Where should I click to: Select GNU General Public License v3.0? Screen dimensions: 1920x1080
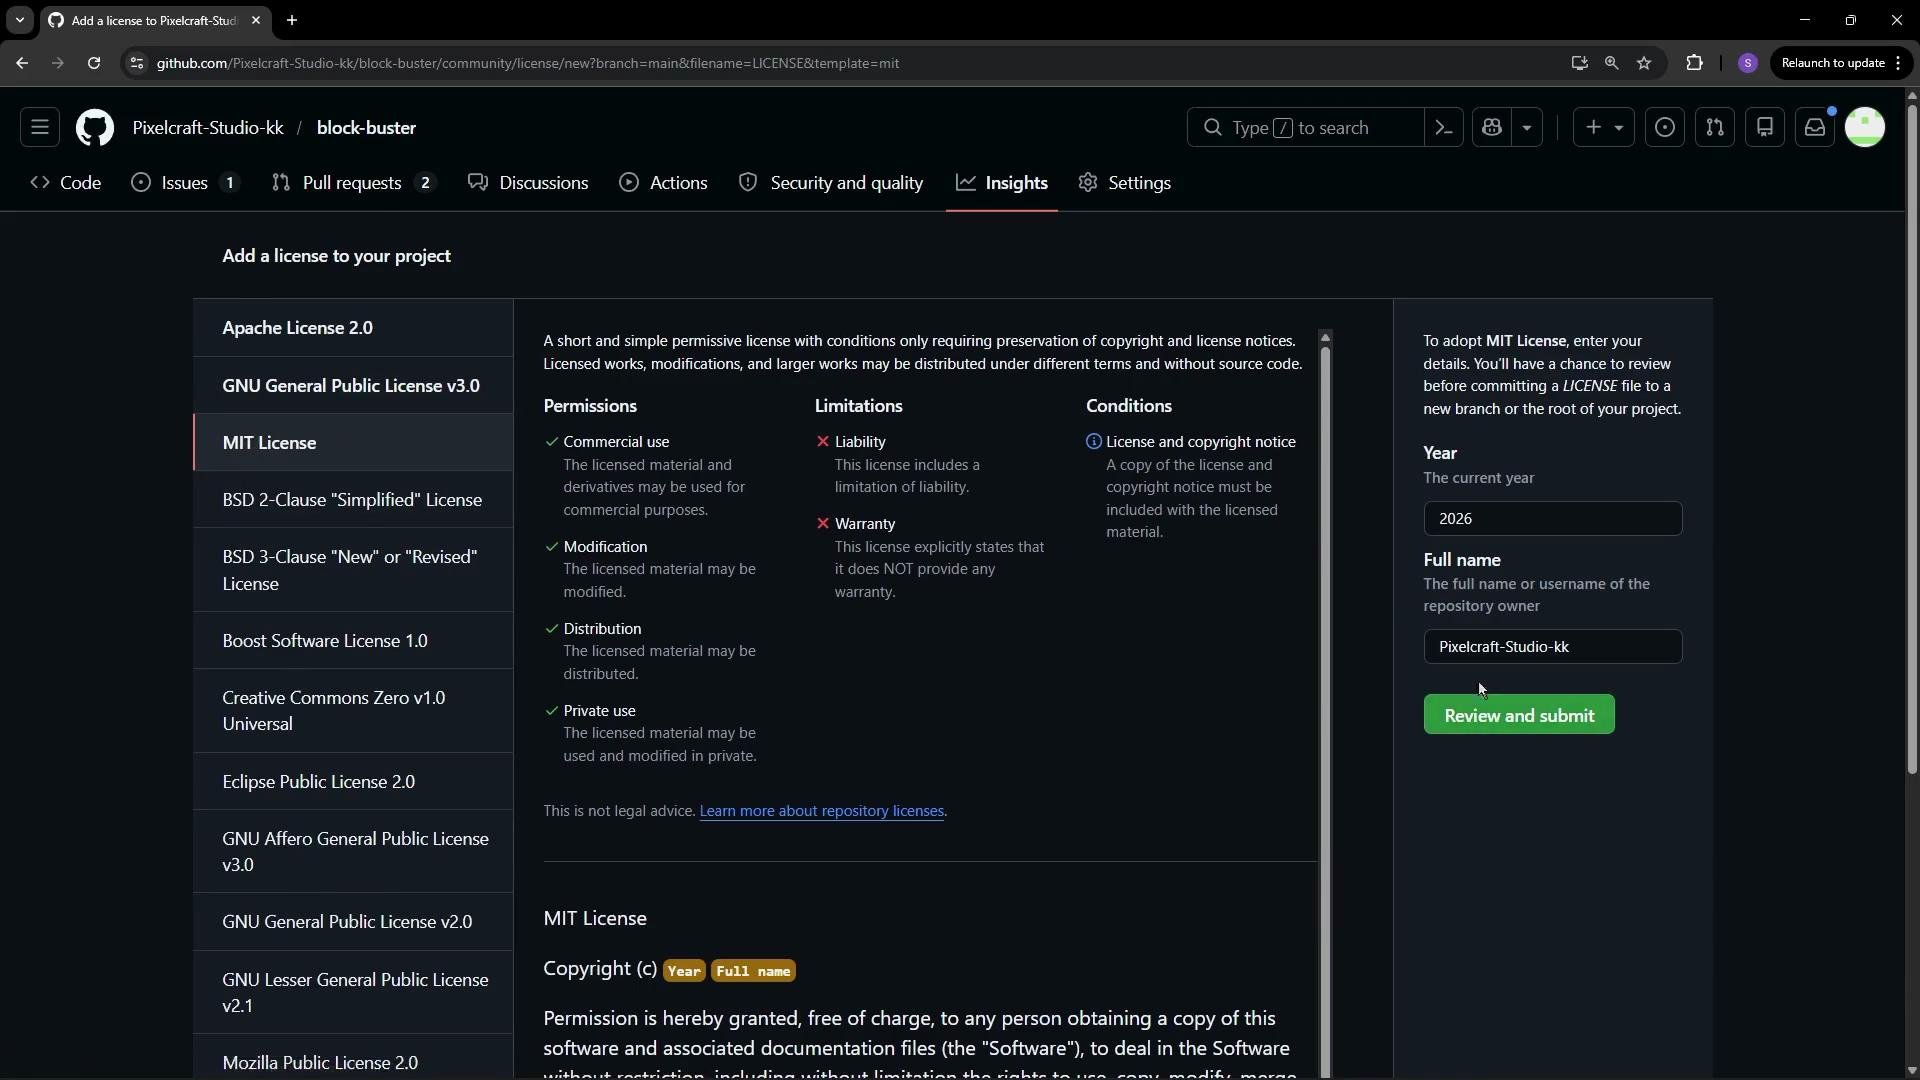[353, 386]
